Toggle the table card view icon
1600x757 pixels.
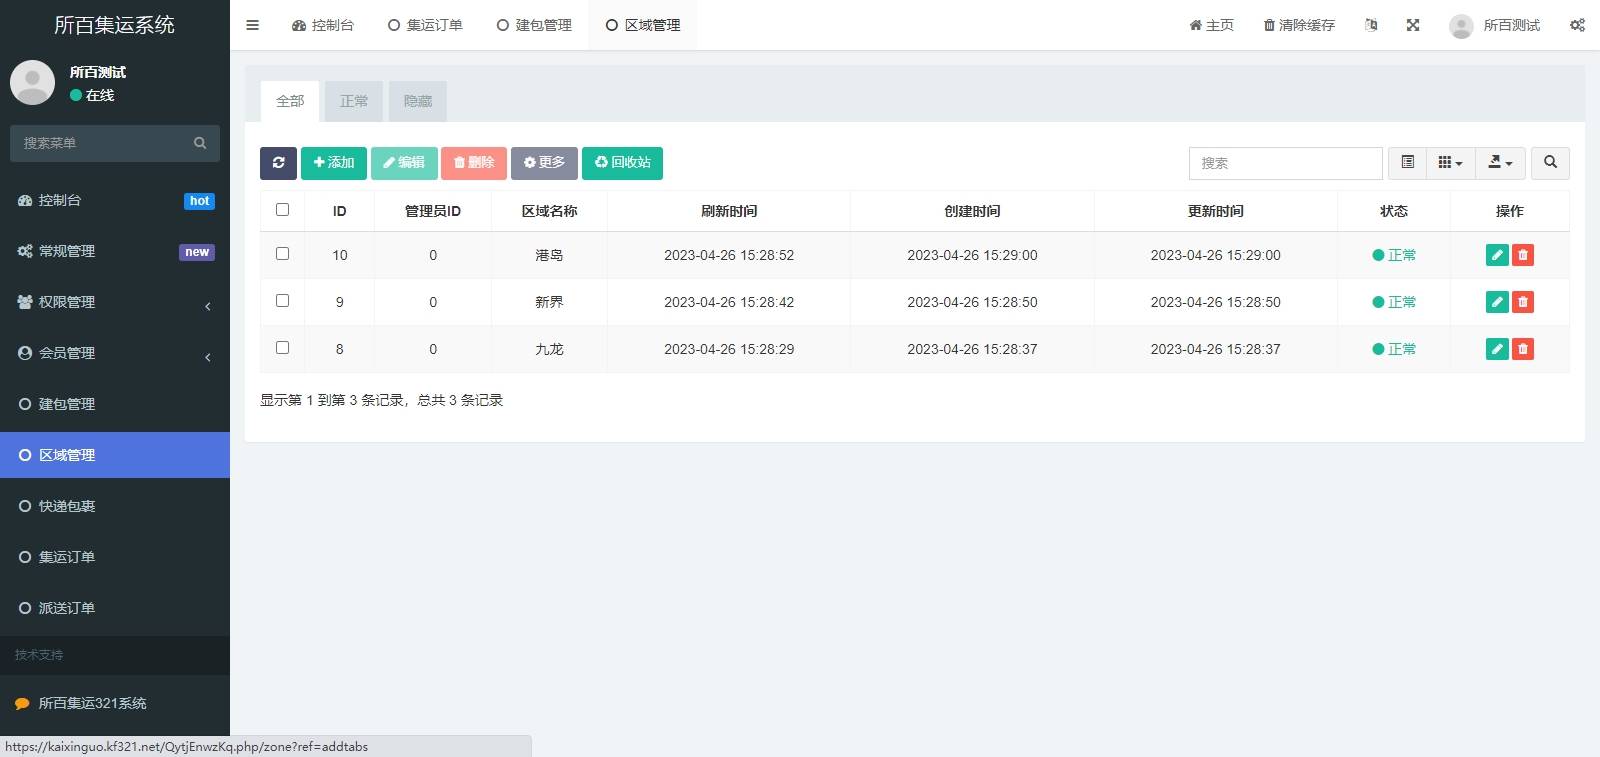1408,163
